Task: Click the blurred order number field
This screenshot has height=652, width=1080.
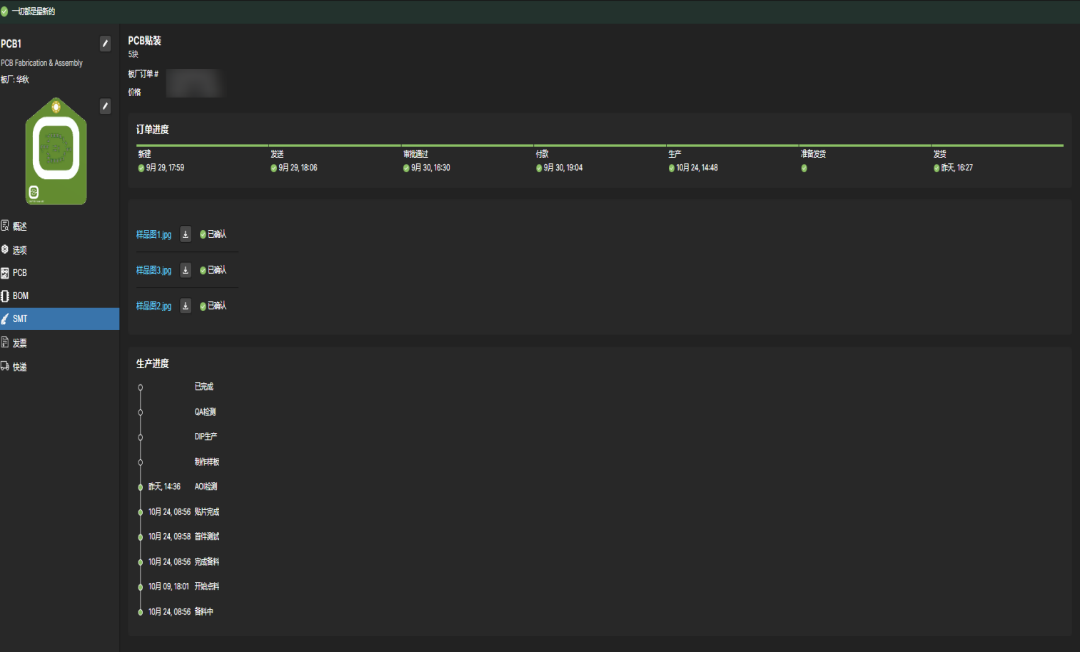Action: [x=194, y=83]
